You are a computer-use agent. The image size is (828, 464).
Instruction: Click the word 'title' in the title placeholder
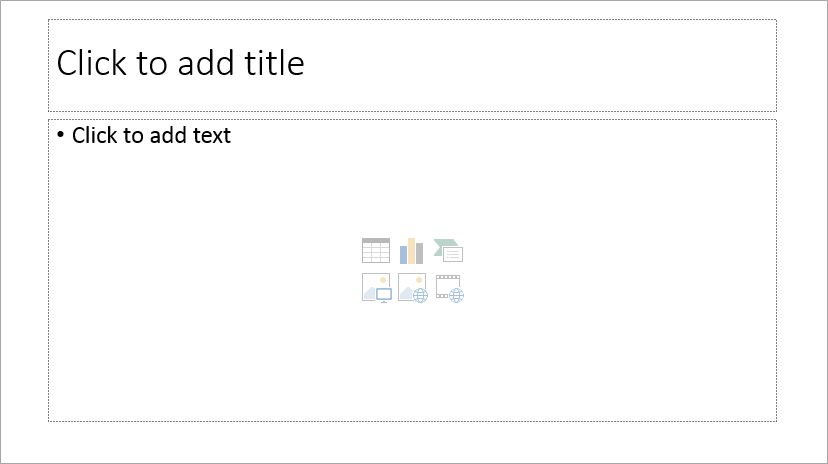[x=274, y=63]
